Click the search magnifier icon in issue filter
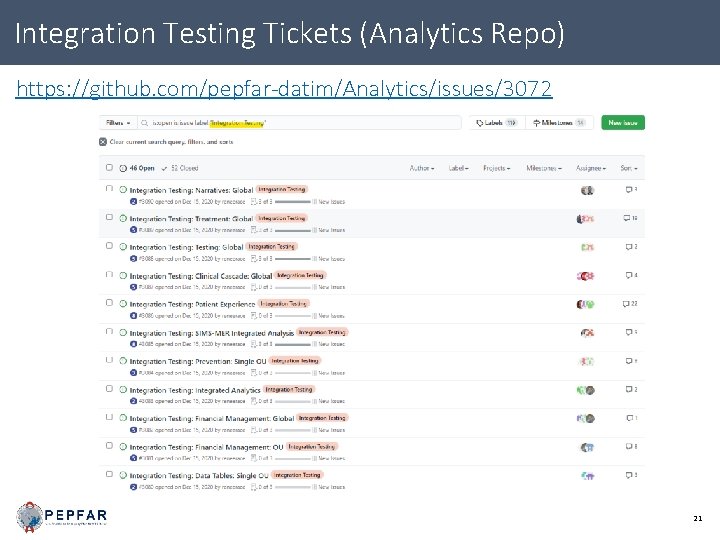The height and width of the screenshot is (540, 720). [x=145, y=123]
